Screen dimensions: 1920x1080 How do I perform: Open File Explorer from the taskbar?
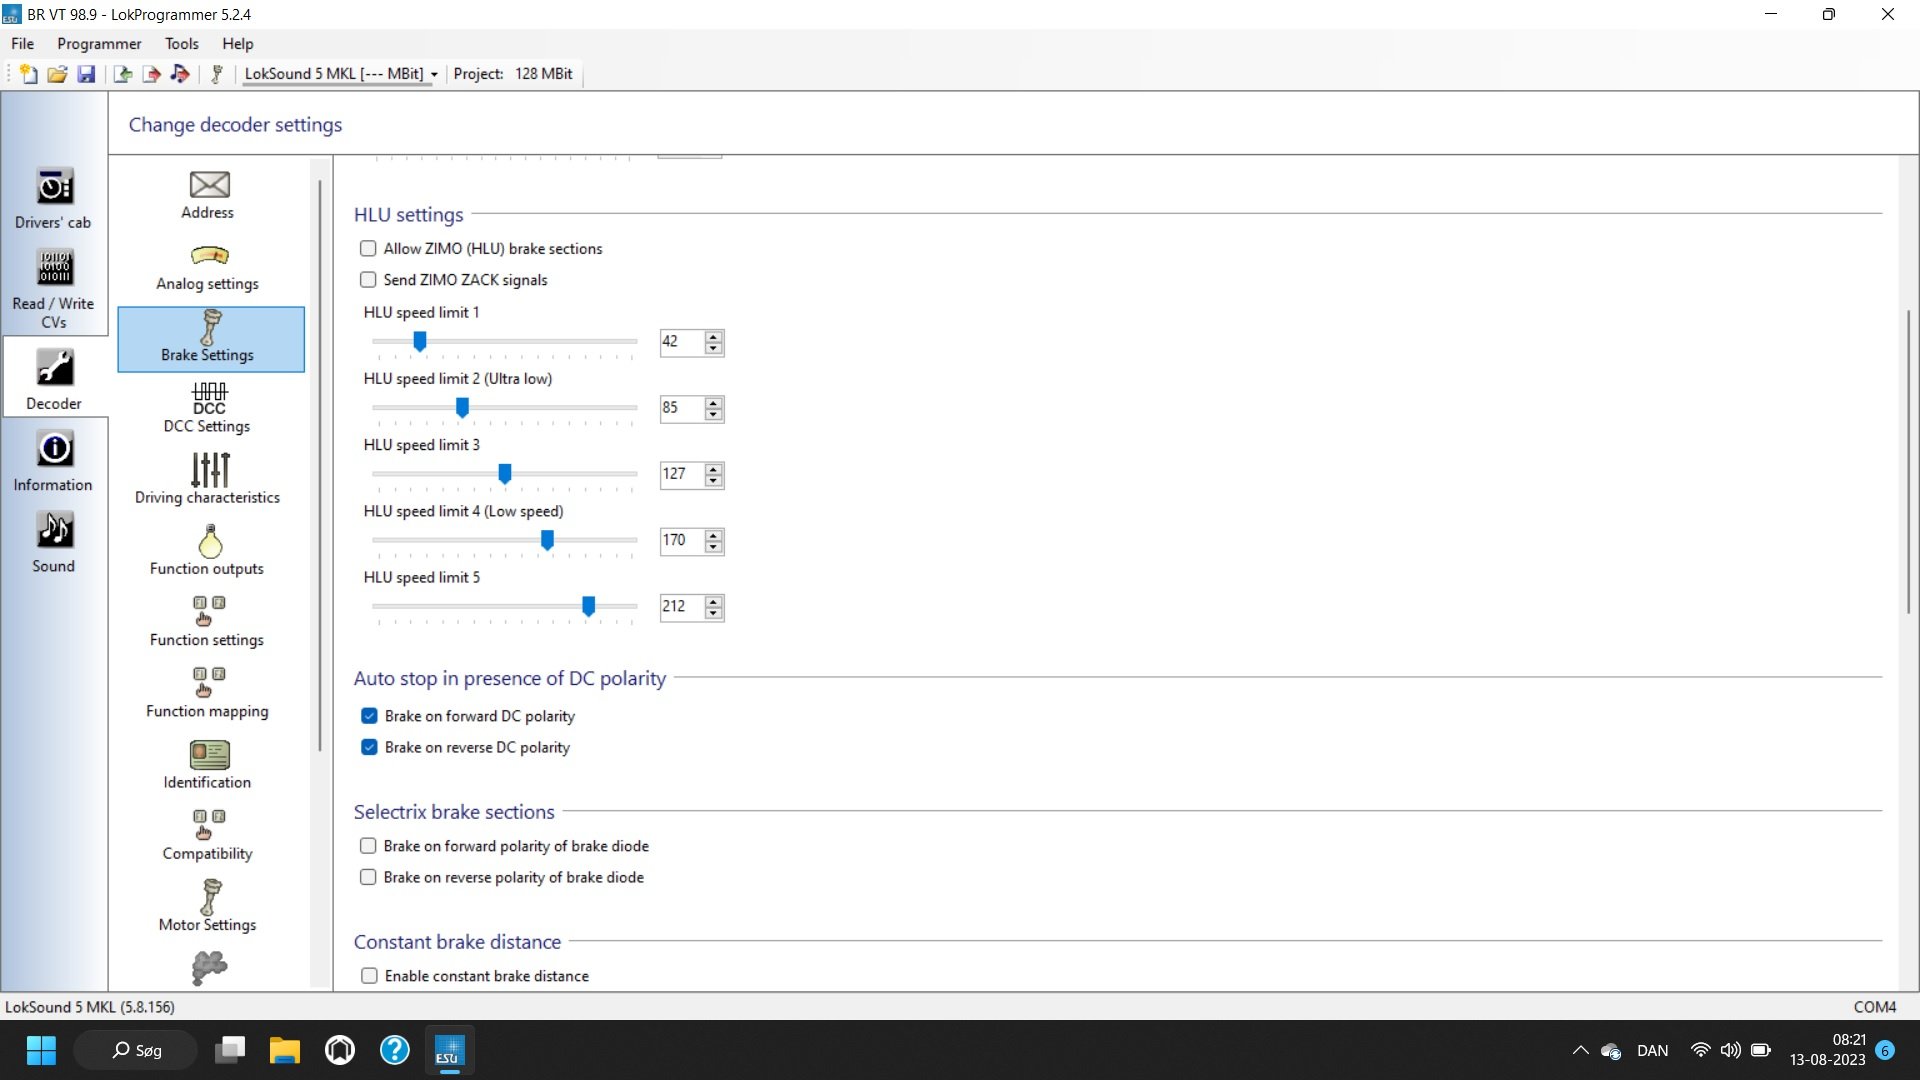pos(285,1051)
